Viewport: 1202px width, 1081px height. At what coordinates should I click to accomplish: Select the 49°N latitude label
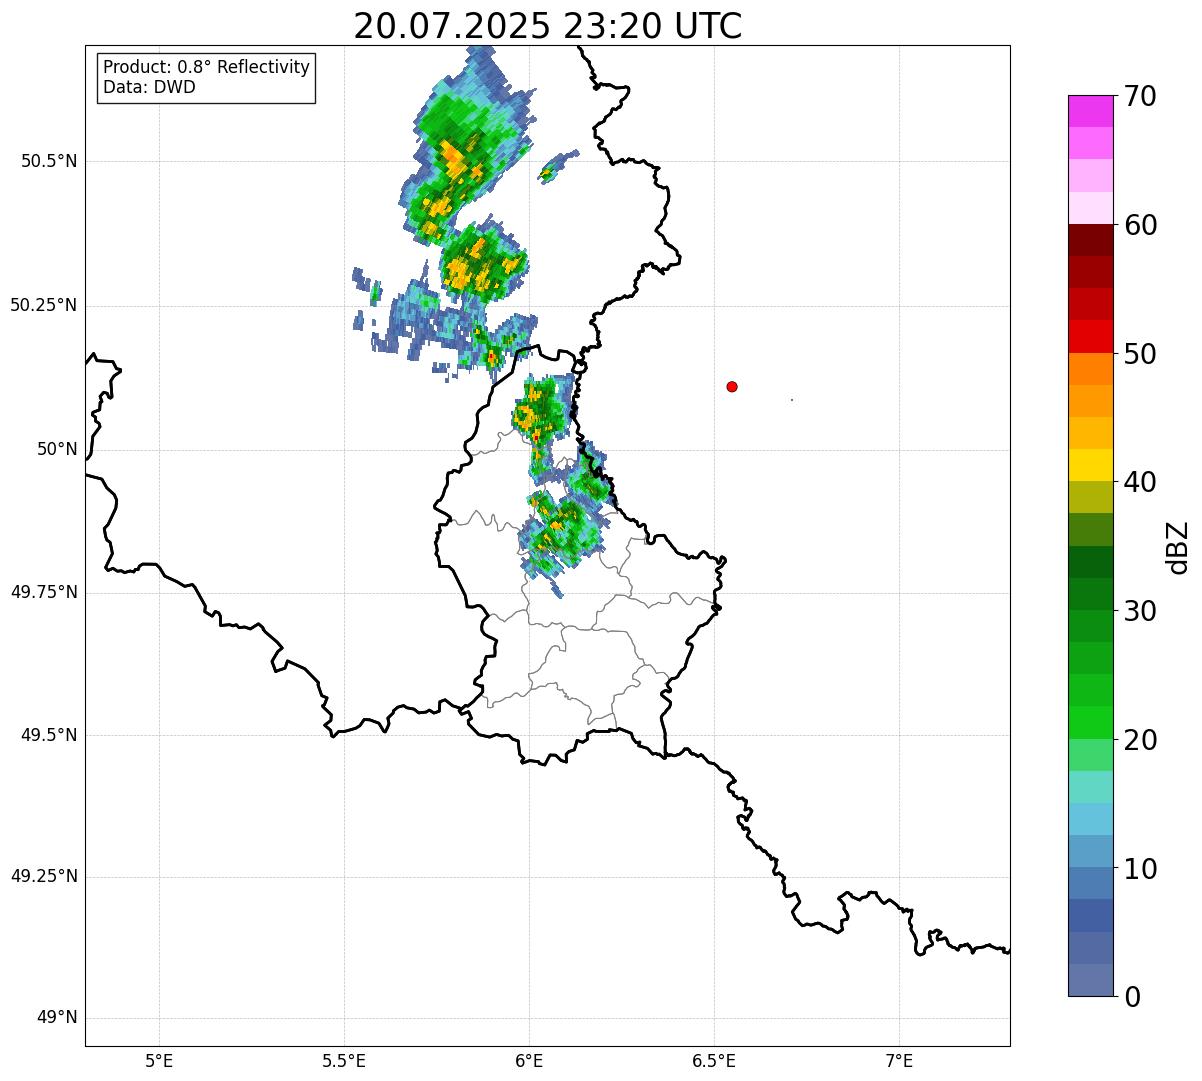[57, 1018]
